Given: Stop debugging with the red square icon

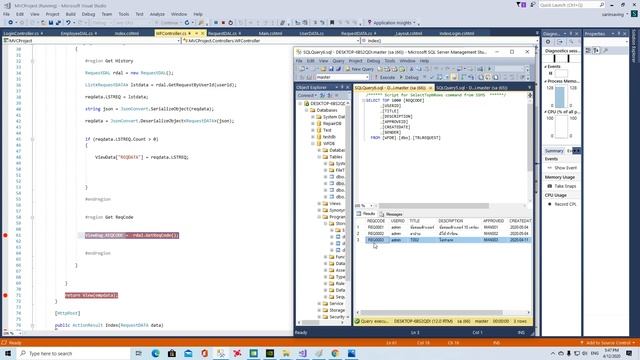Looking at the screenshot, I should point(223,23).
